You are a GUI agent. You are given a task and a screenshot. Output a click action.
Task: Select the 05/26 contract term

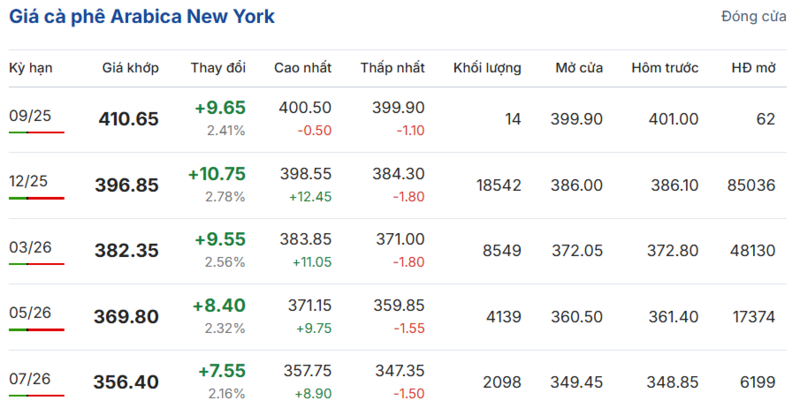pos(30,313)
